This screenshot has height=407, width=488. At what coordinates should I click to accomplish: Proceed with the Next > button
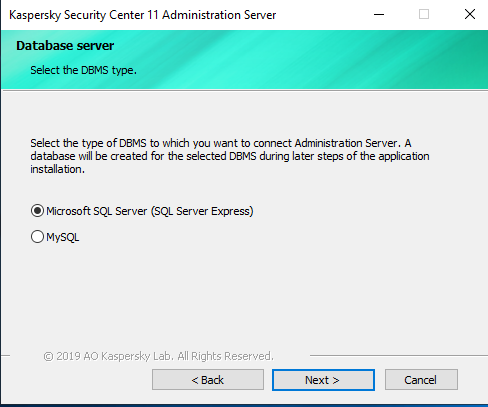[323, 380]
